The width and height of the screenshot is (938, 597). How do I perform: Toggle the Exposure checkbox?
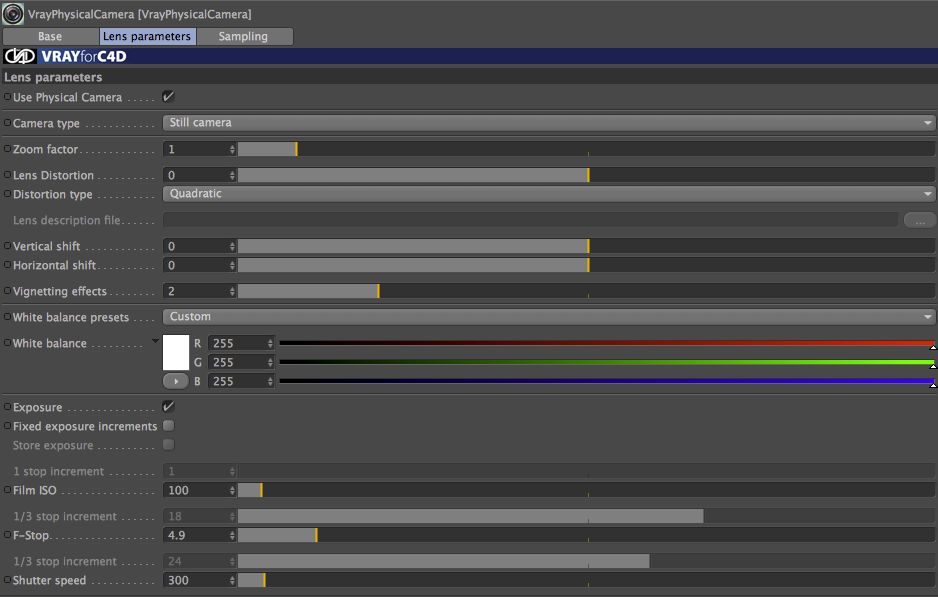click(x=169, y=407)
